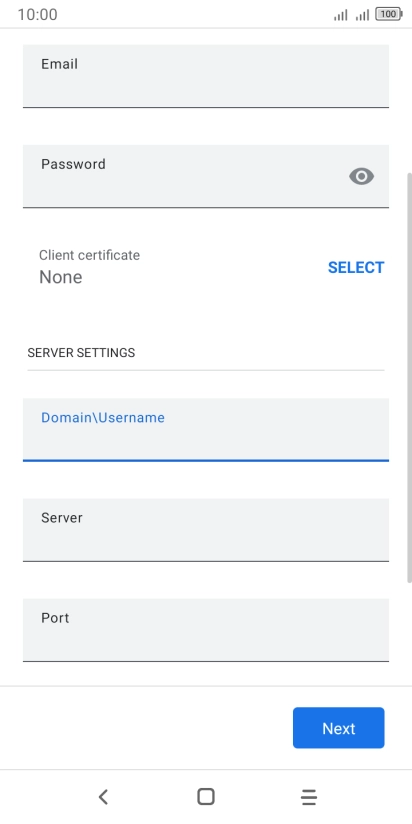Focus the Server input field
This screenshot has height=824, width=412.
pyautogui.click(x=206, y=530)
